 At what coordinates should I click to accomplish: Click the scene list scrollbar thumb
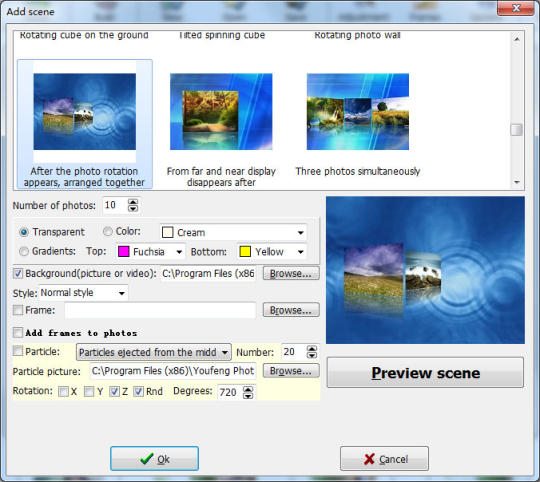click(516, 130)
